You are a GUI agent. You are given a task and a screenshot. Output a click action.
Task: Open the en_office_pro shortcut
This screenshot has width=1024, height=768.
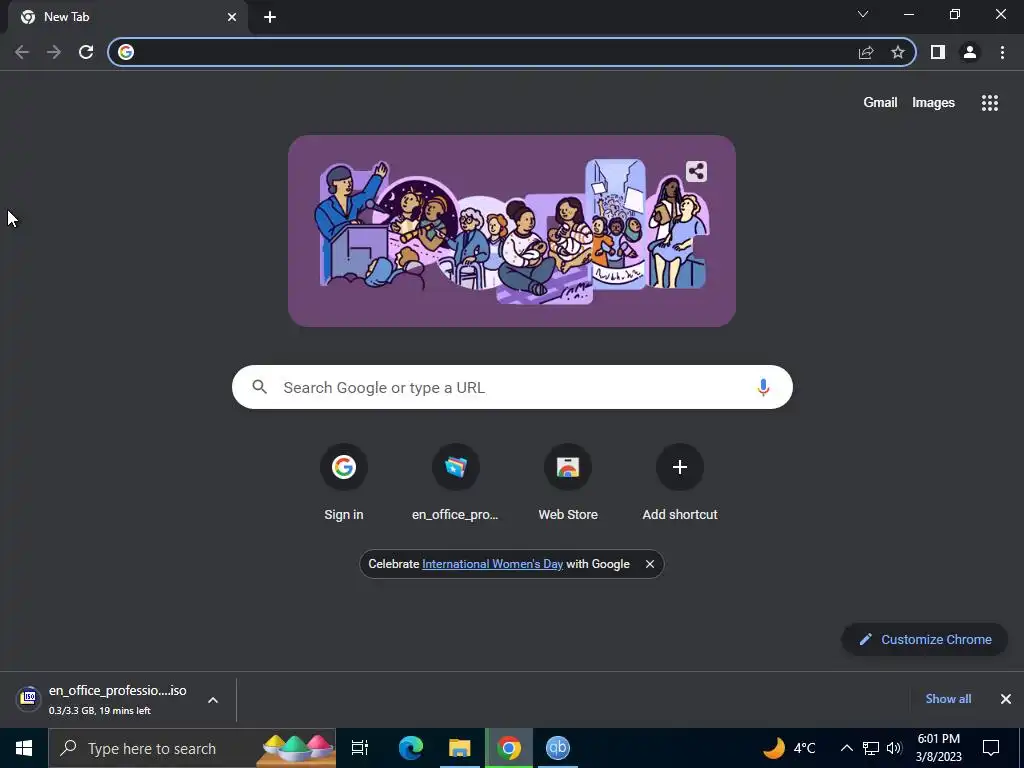[x=455, y=482]
